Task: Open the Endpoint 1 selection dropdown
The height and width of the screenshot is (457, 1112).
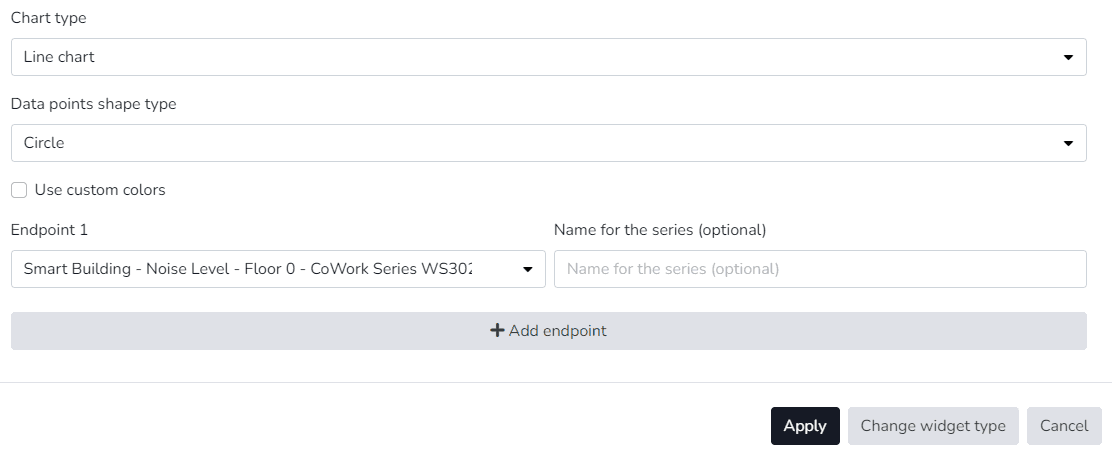Action: (x=278, y=269)
